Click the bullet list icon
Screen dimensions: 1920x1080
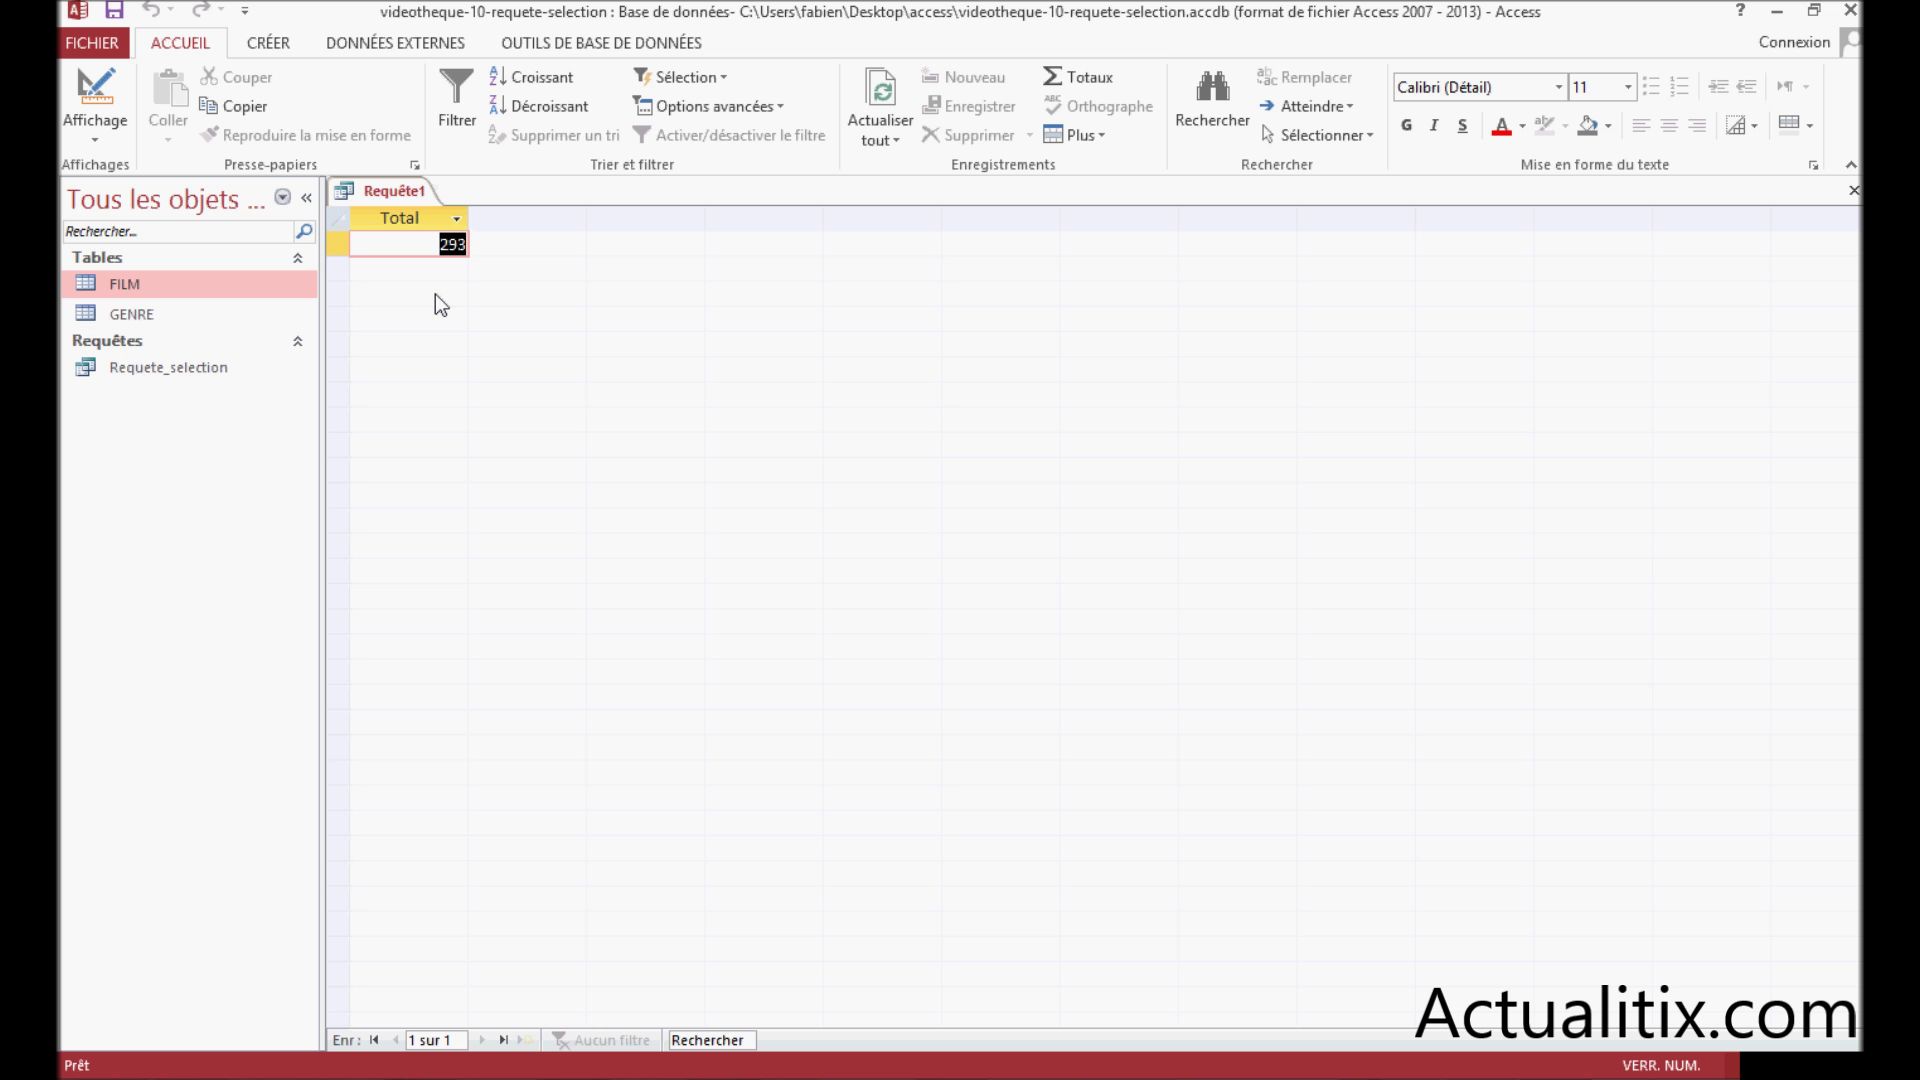(x=1651, y=87)
